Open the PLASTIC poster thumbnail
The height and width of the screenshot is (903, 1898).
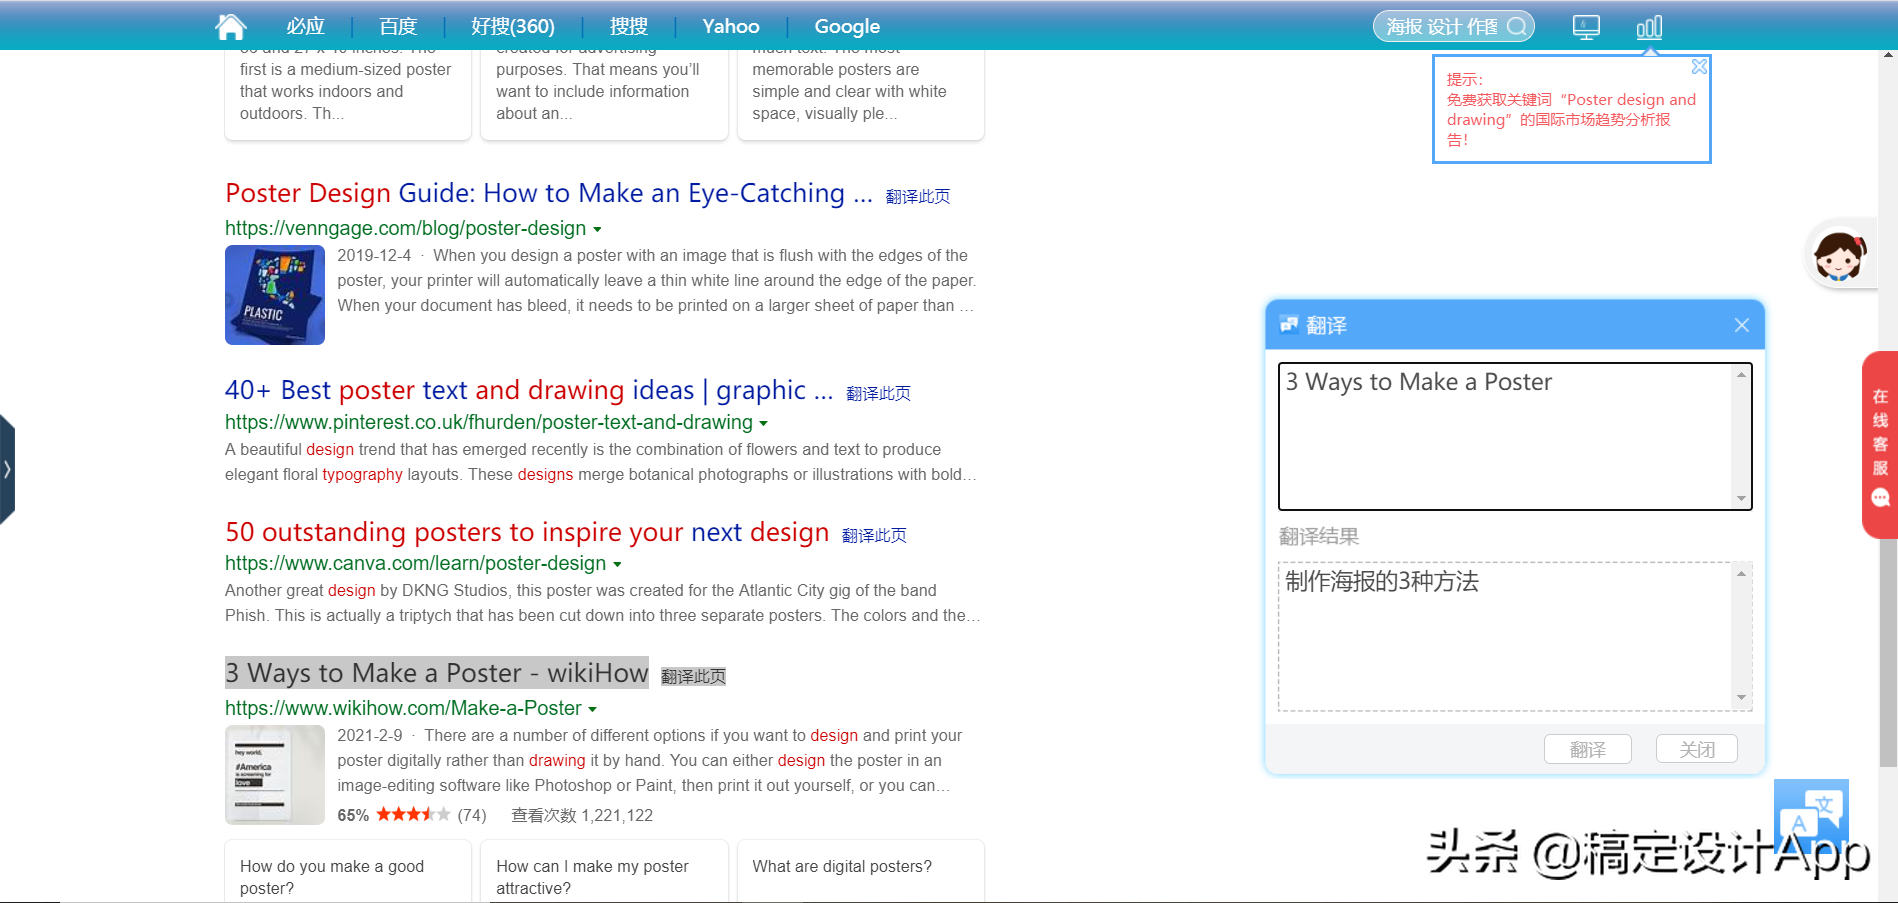point(275,295)
